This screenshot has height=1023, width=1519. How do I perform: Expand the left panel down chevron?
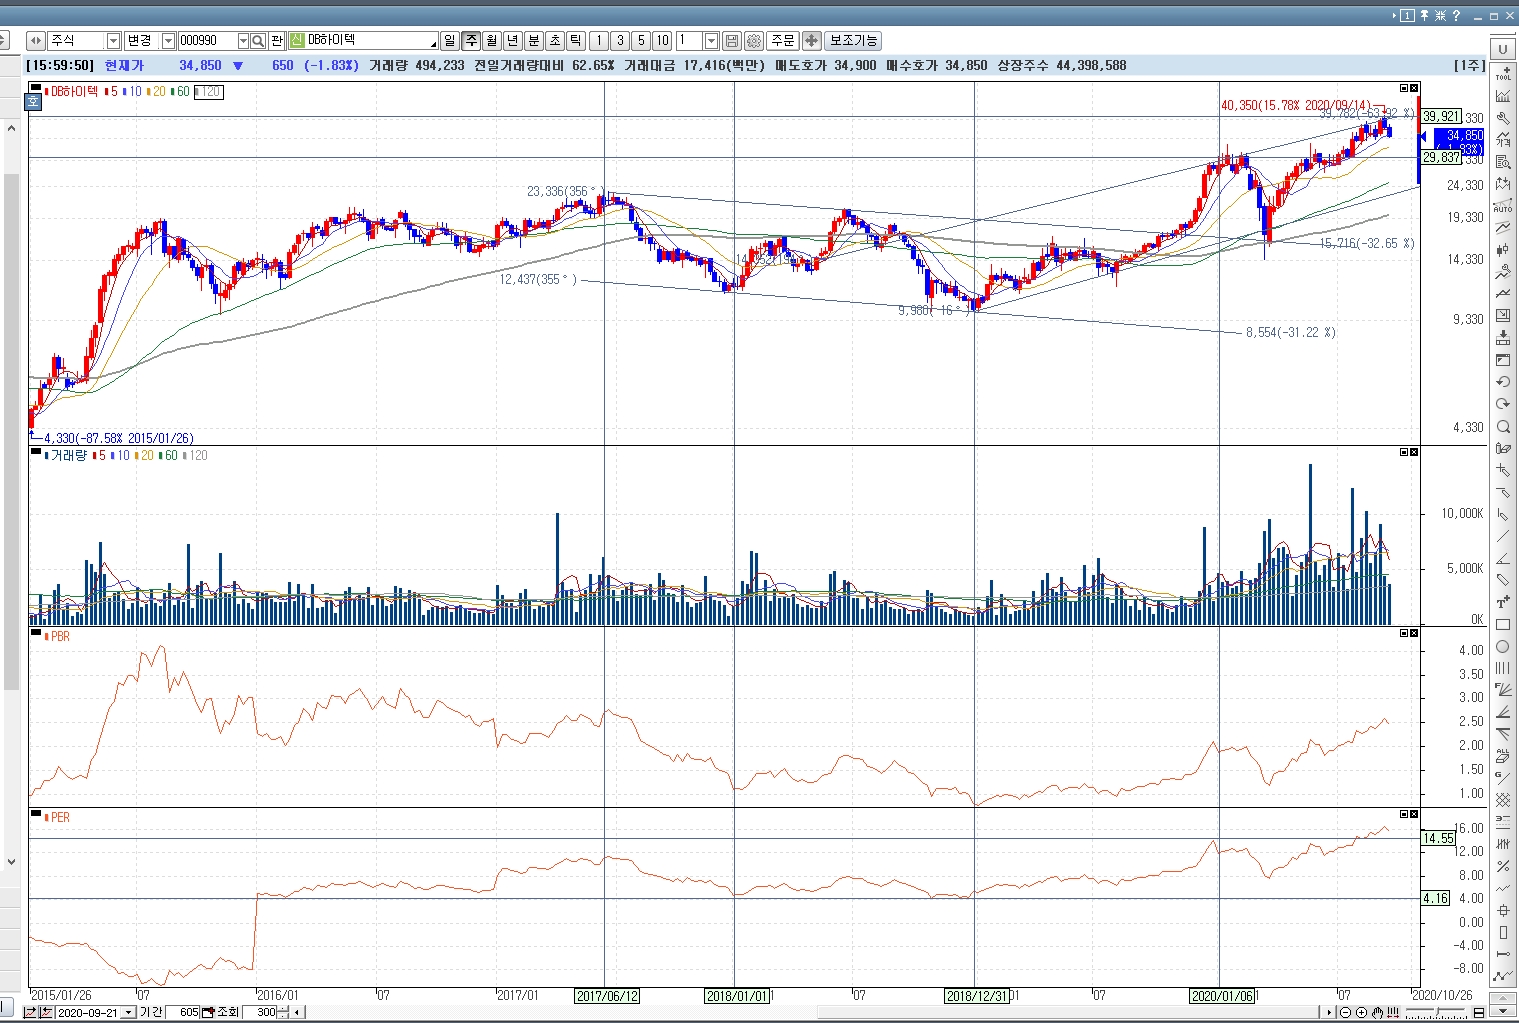[11, 862]
